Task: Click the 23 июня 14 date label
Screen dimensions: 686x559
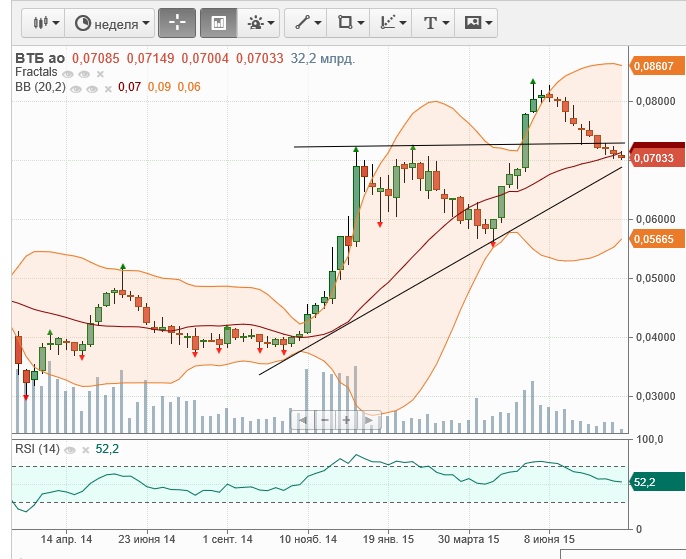Action: (x=147, y=539)
